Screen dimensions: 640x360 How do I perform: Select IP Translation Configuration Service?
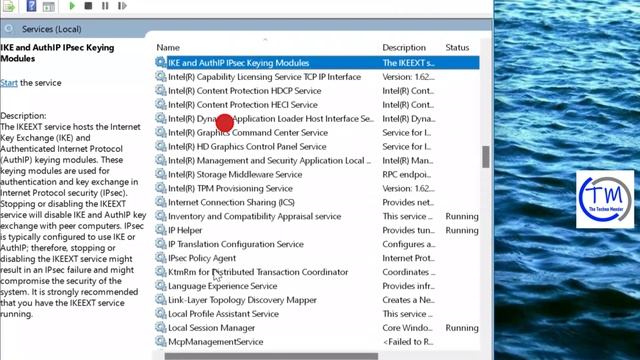(x=236, y=244)
